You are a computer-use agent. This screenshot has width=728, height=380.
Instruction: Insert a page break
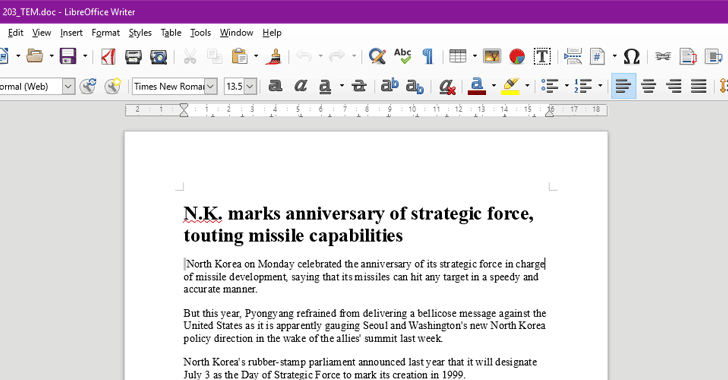coord(572,57)
